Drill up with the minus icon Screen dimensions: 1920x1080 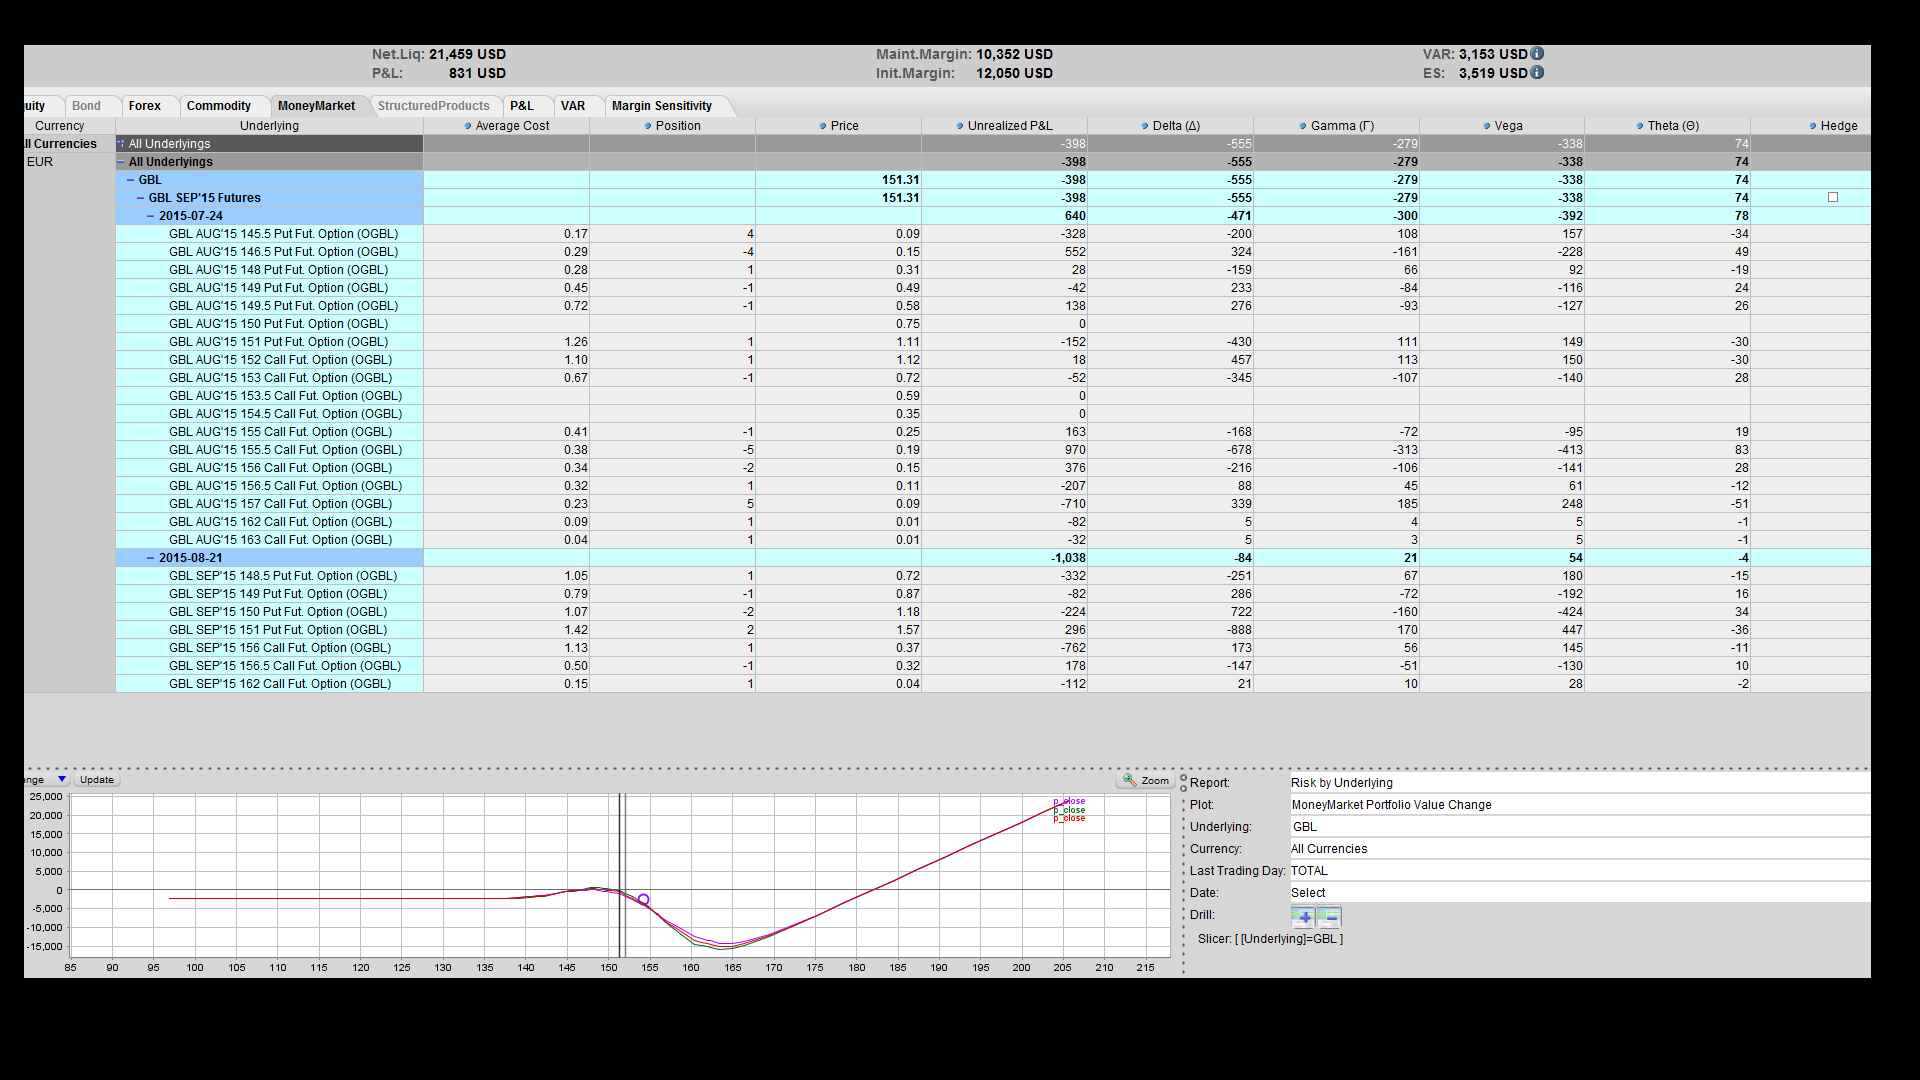(1328, 917)
